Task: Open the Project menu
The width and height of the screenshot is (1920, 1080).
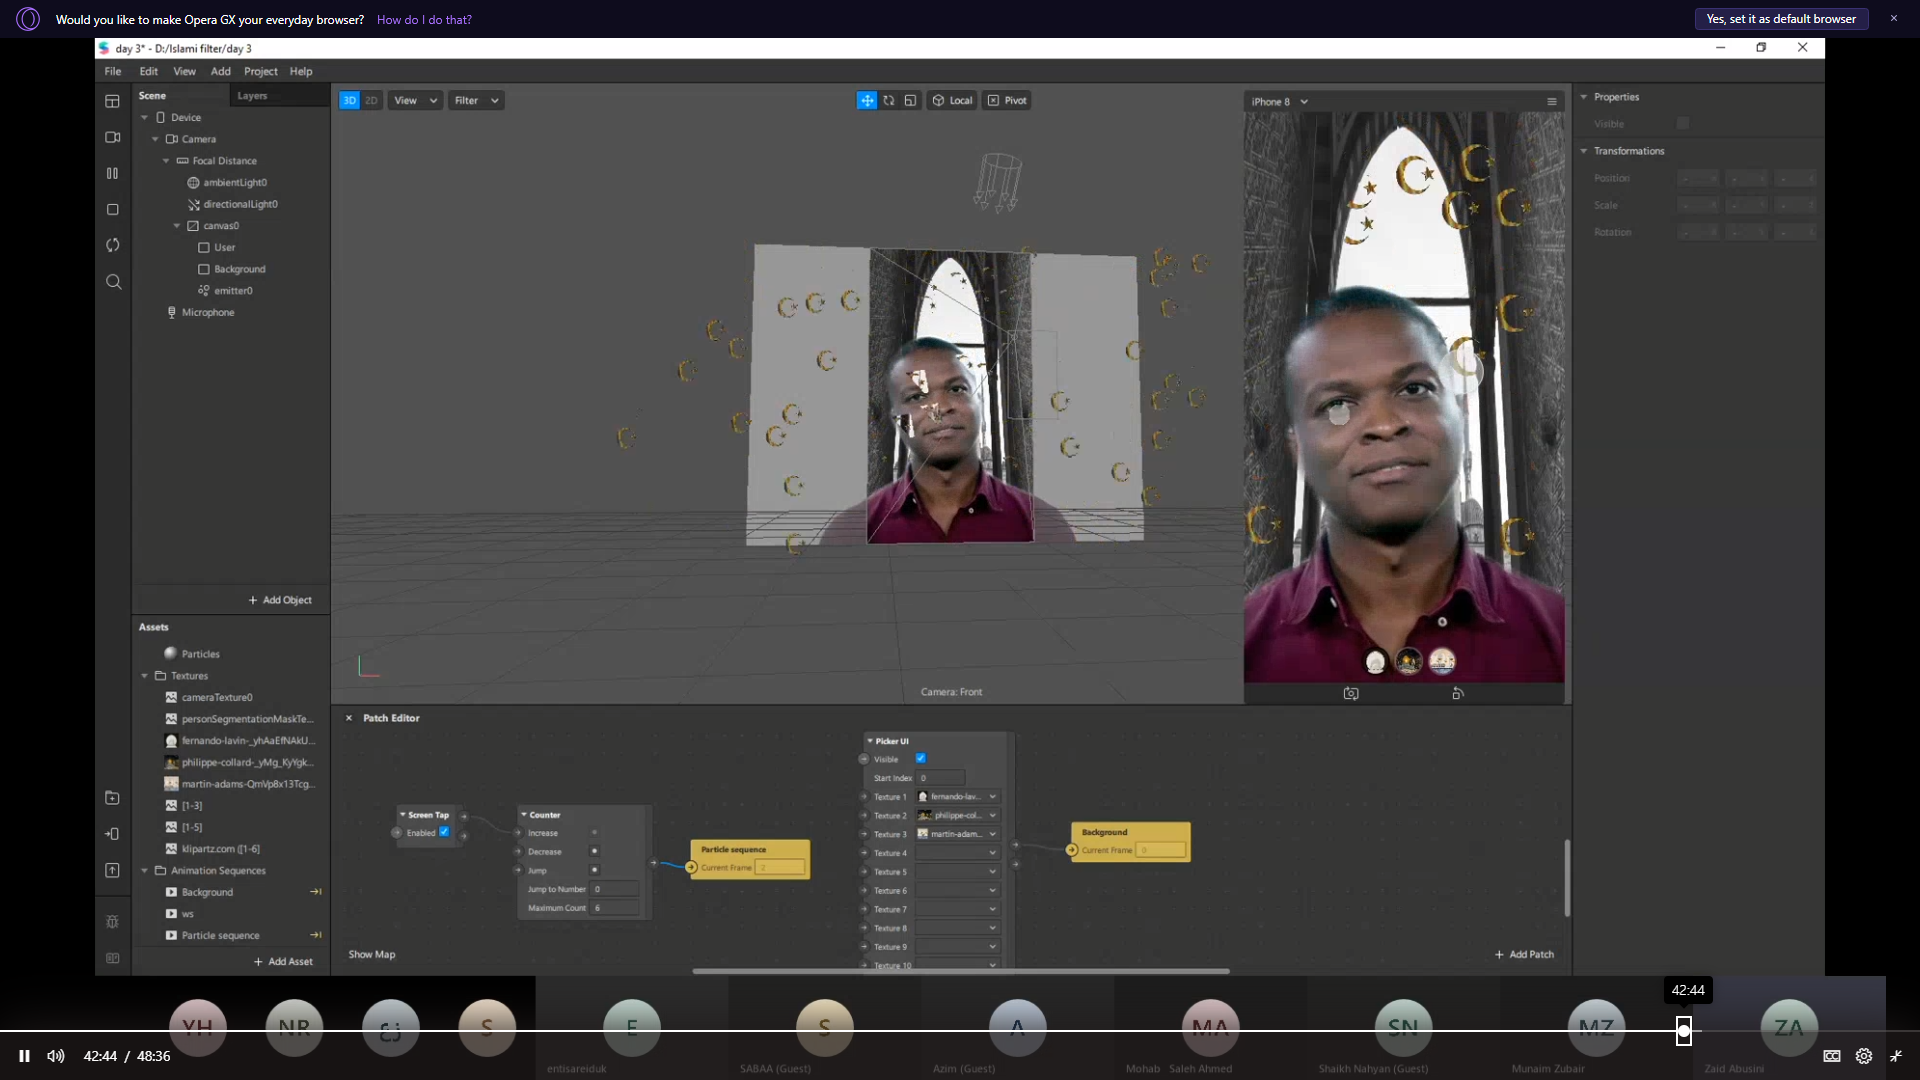Action: (x=261, y=71)
